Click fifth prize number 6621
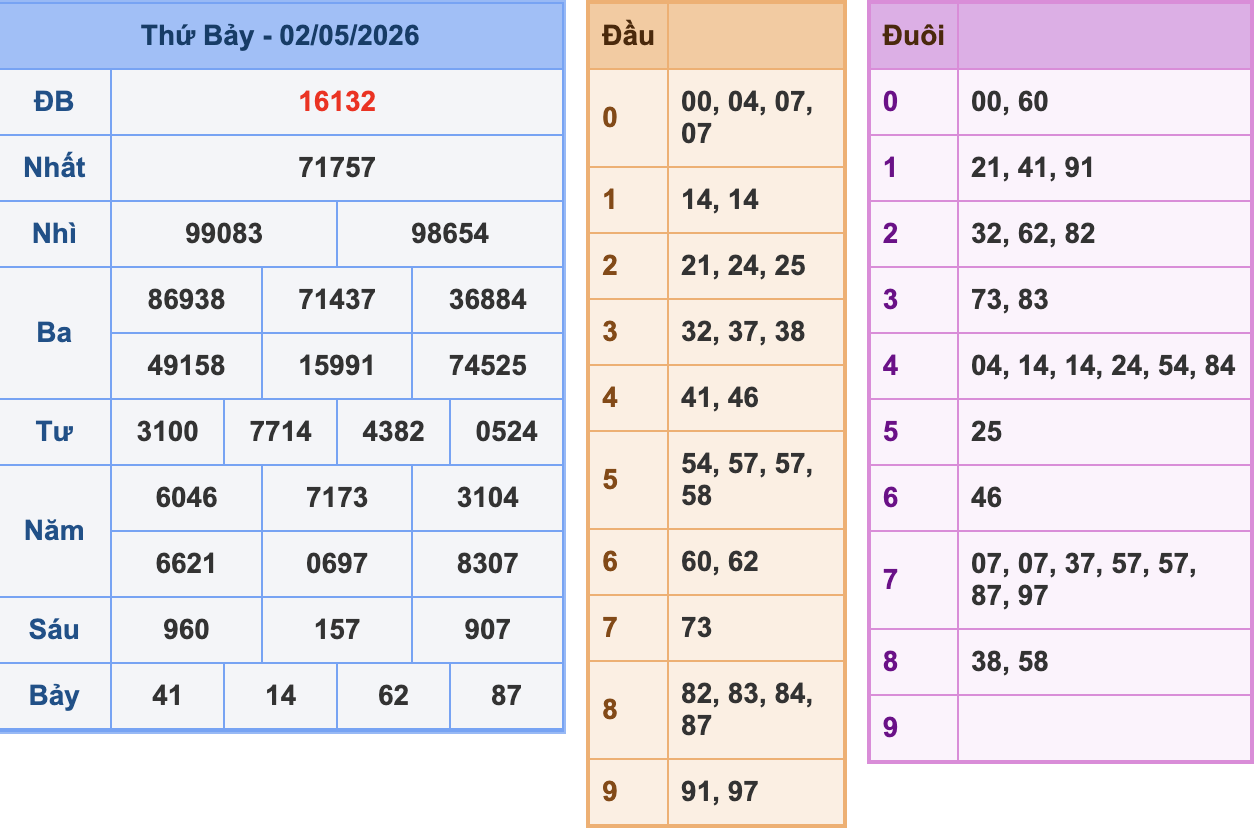 click(186, 564)
